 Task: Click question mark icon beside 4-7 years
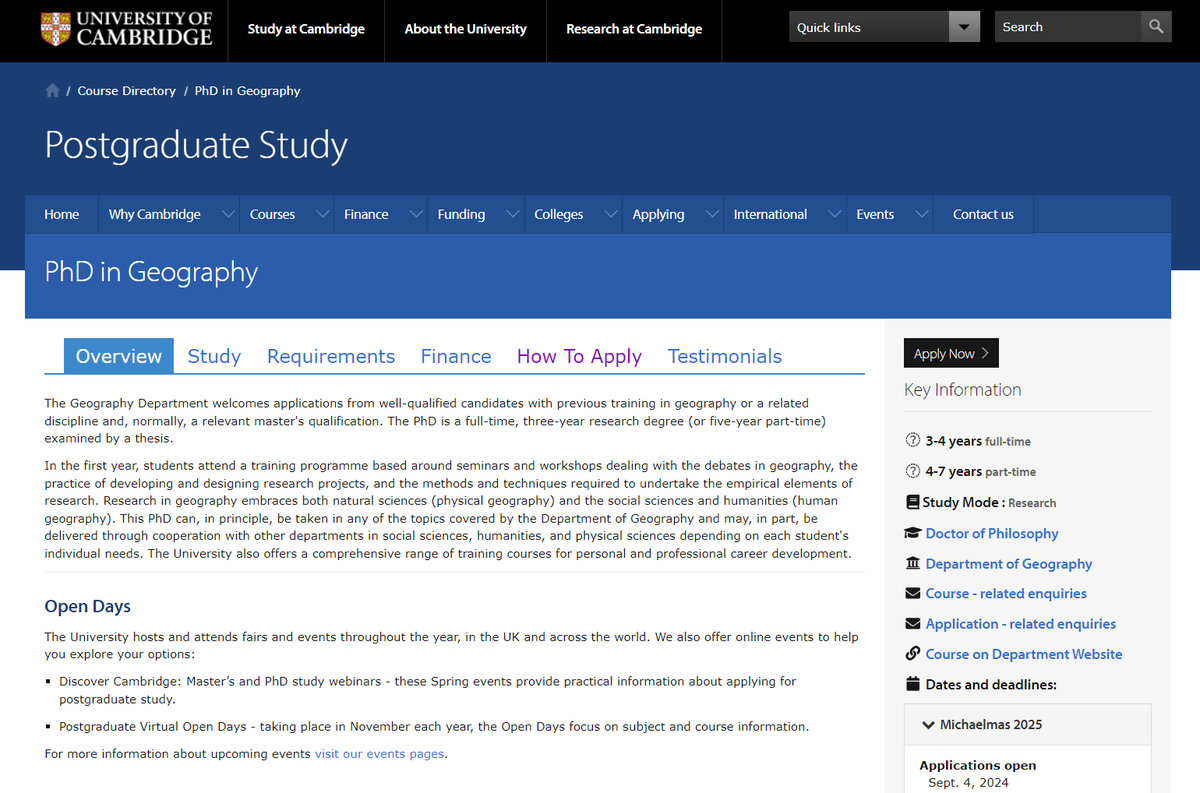[912, 471]
